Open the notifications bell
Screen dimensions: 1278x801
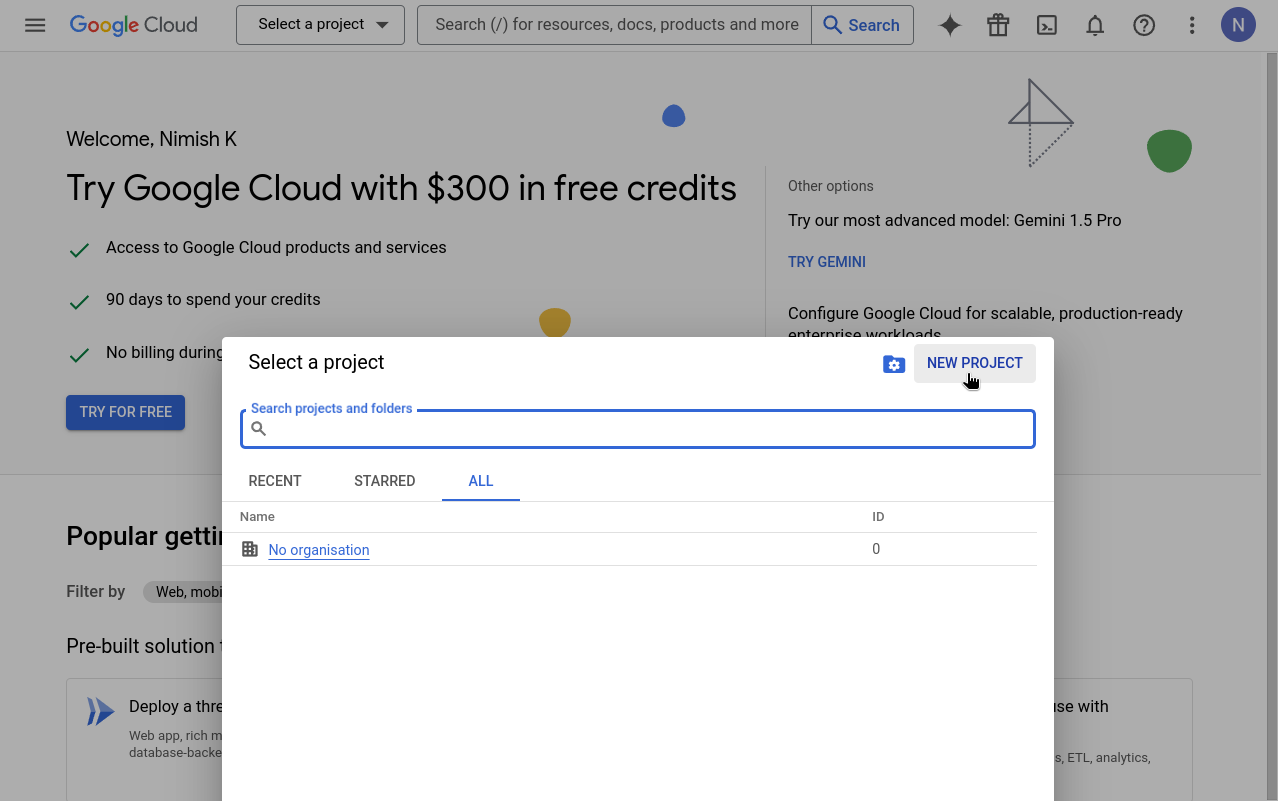tap(1094, 25)
